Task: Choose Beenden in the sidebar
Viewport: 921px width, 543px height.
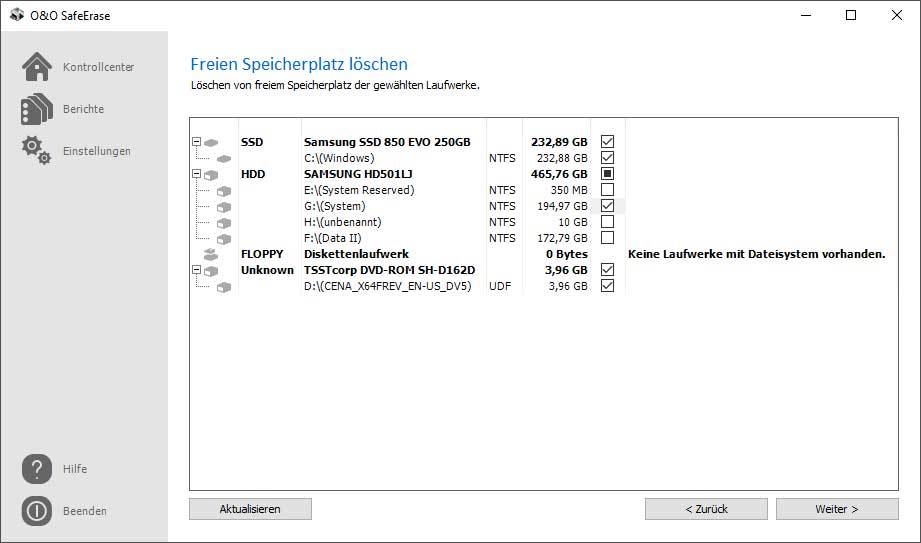Action: (x=85, y=511)
